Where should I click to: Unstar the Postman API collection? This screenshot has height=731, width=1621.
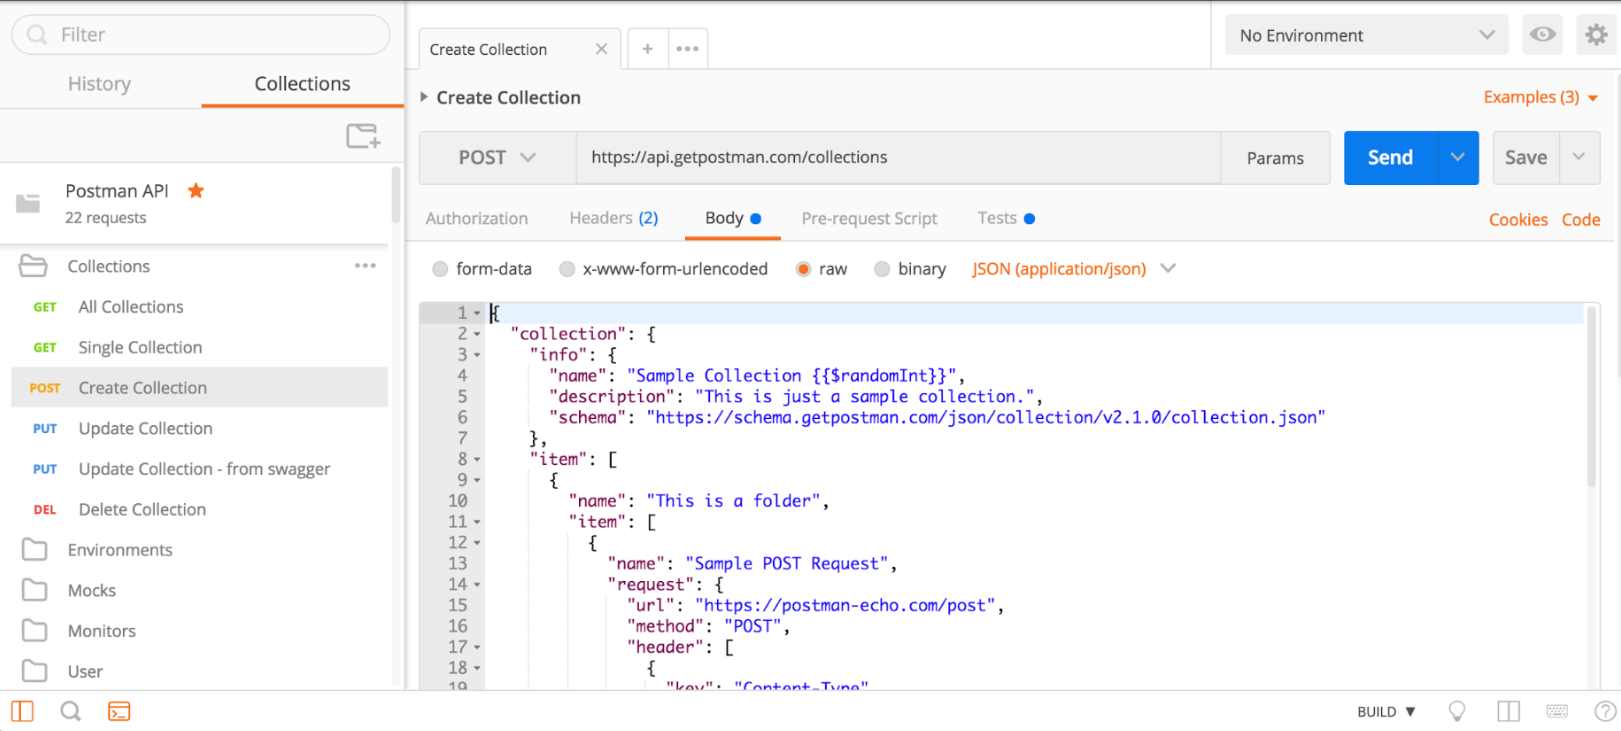tap(196, 190)
